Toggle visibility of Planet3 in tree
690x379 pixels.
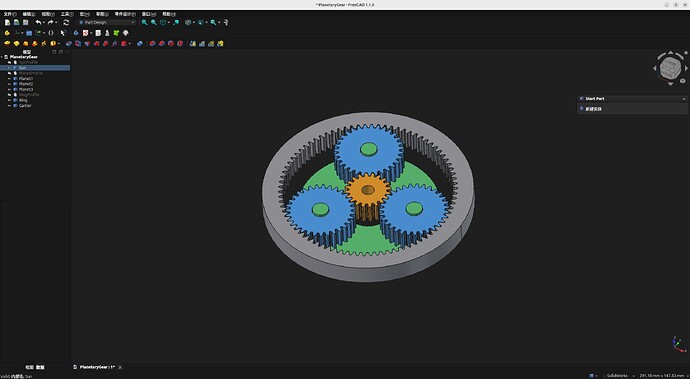pos(9,89)
